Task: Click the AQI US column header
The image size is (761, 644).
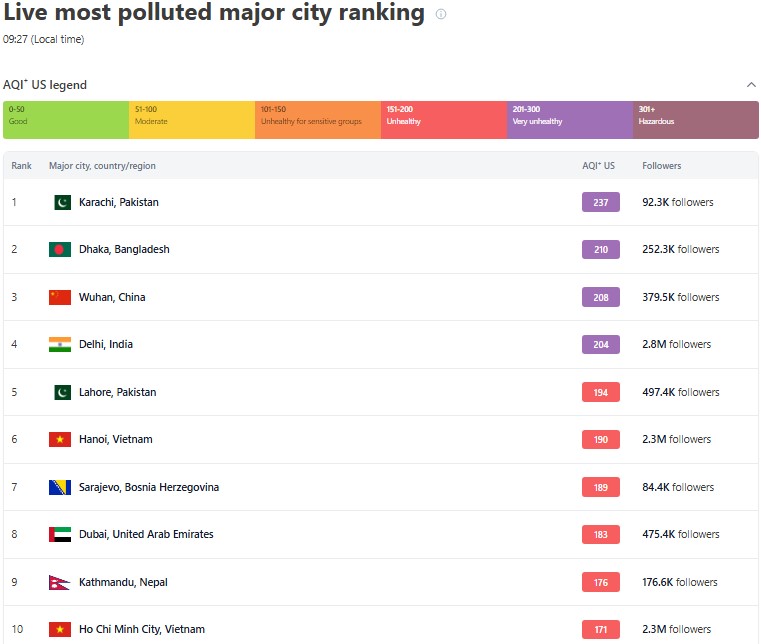Action: tap(598, 166)
